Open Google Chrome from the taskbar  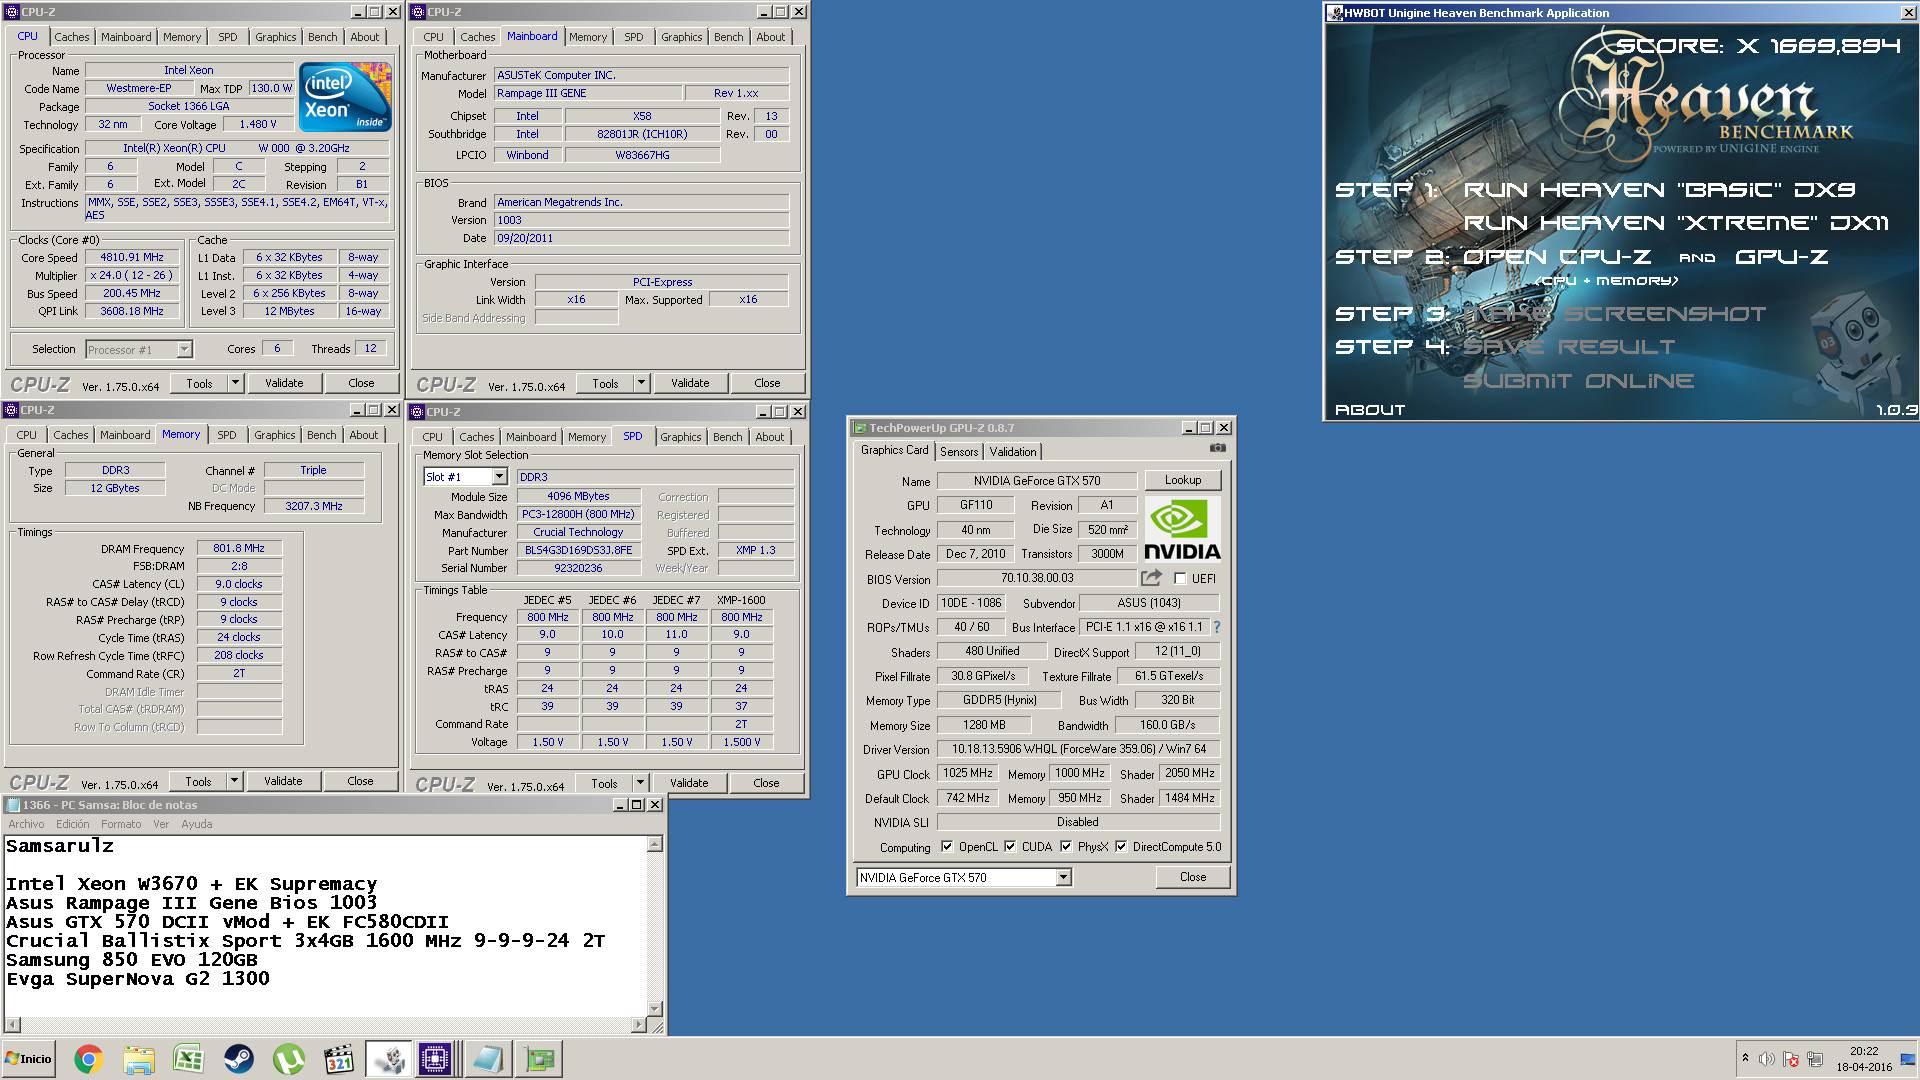(88, 1059)
